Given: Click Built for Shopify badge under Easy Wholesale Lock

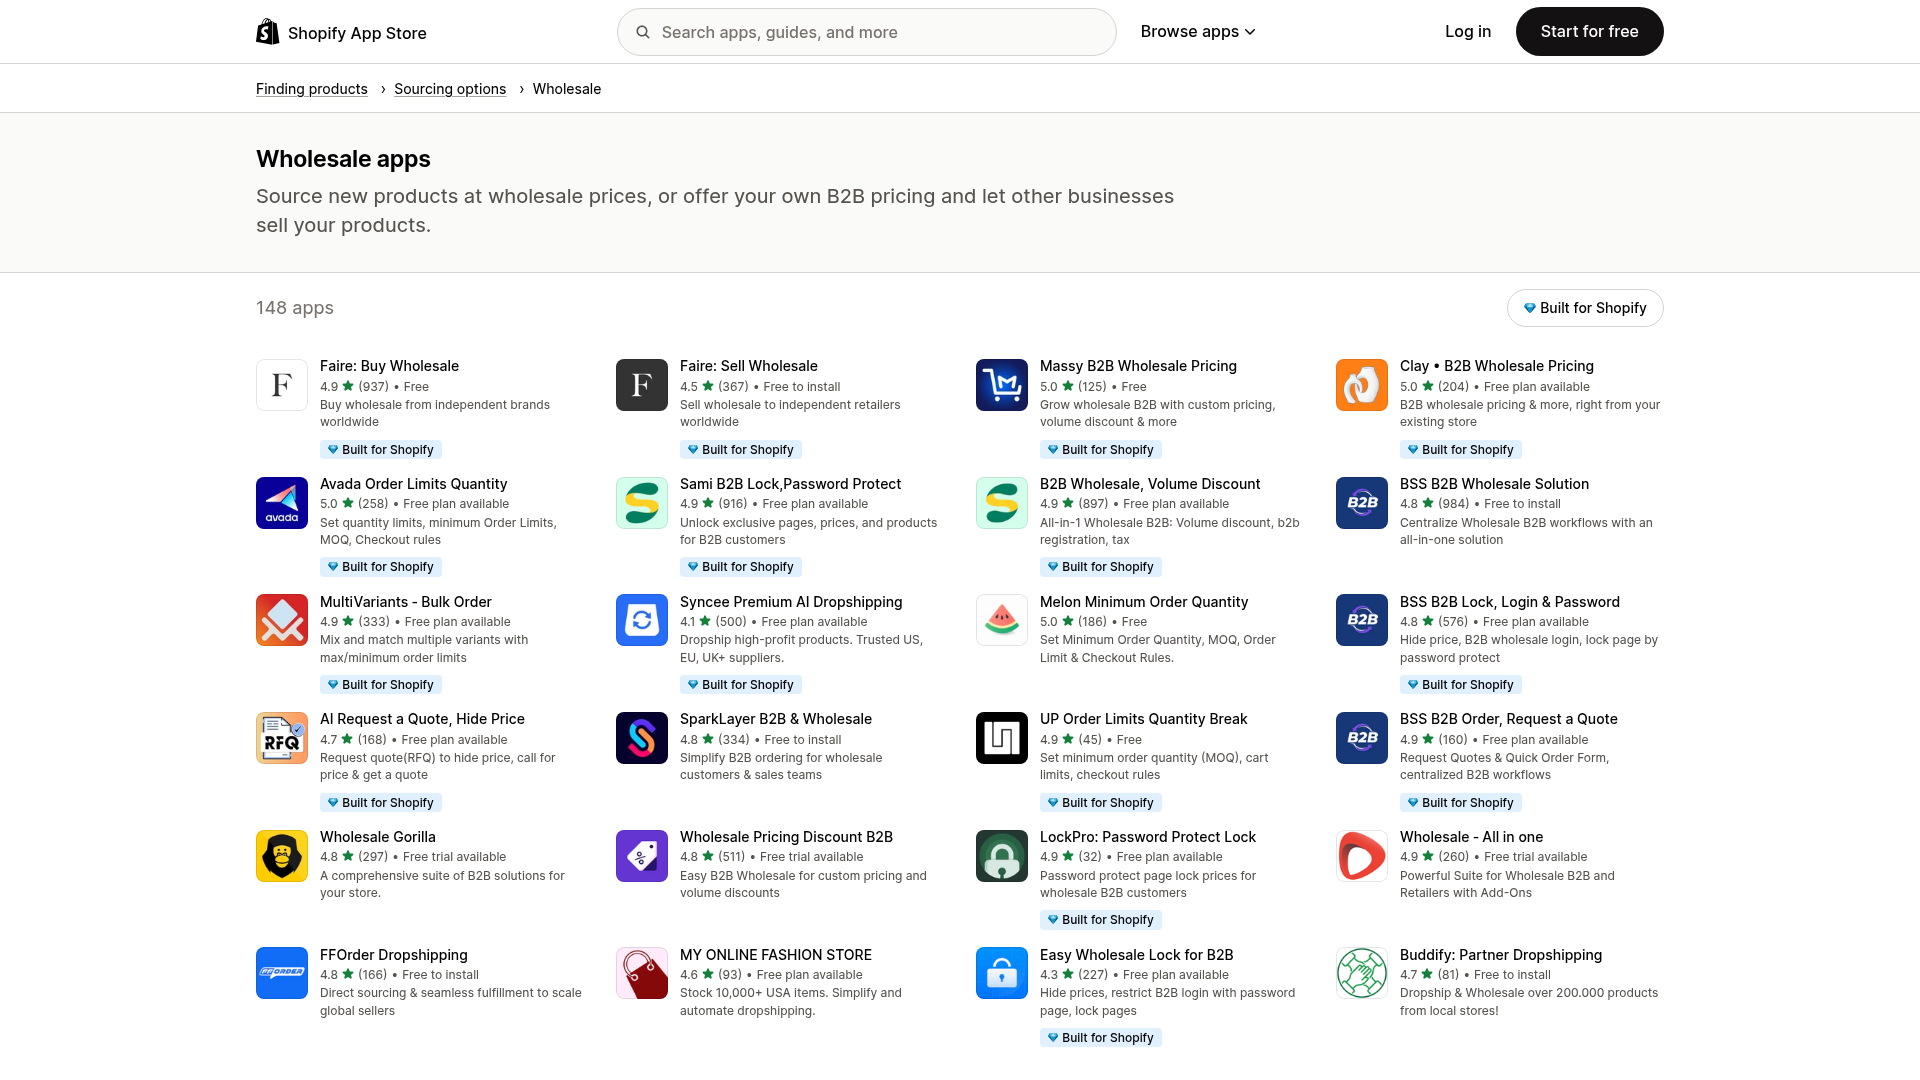Looking at the screenshot, I should click(1101, 1038).
